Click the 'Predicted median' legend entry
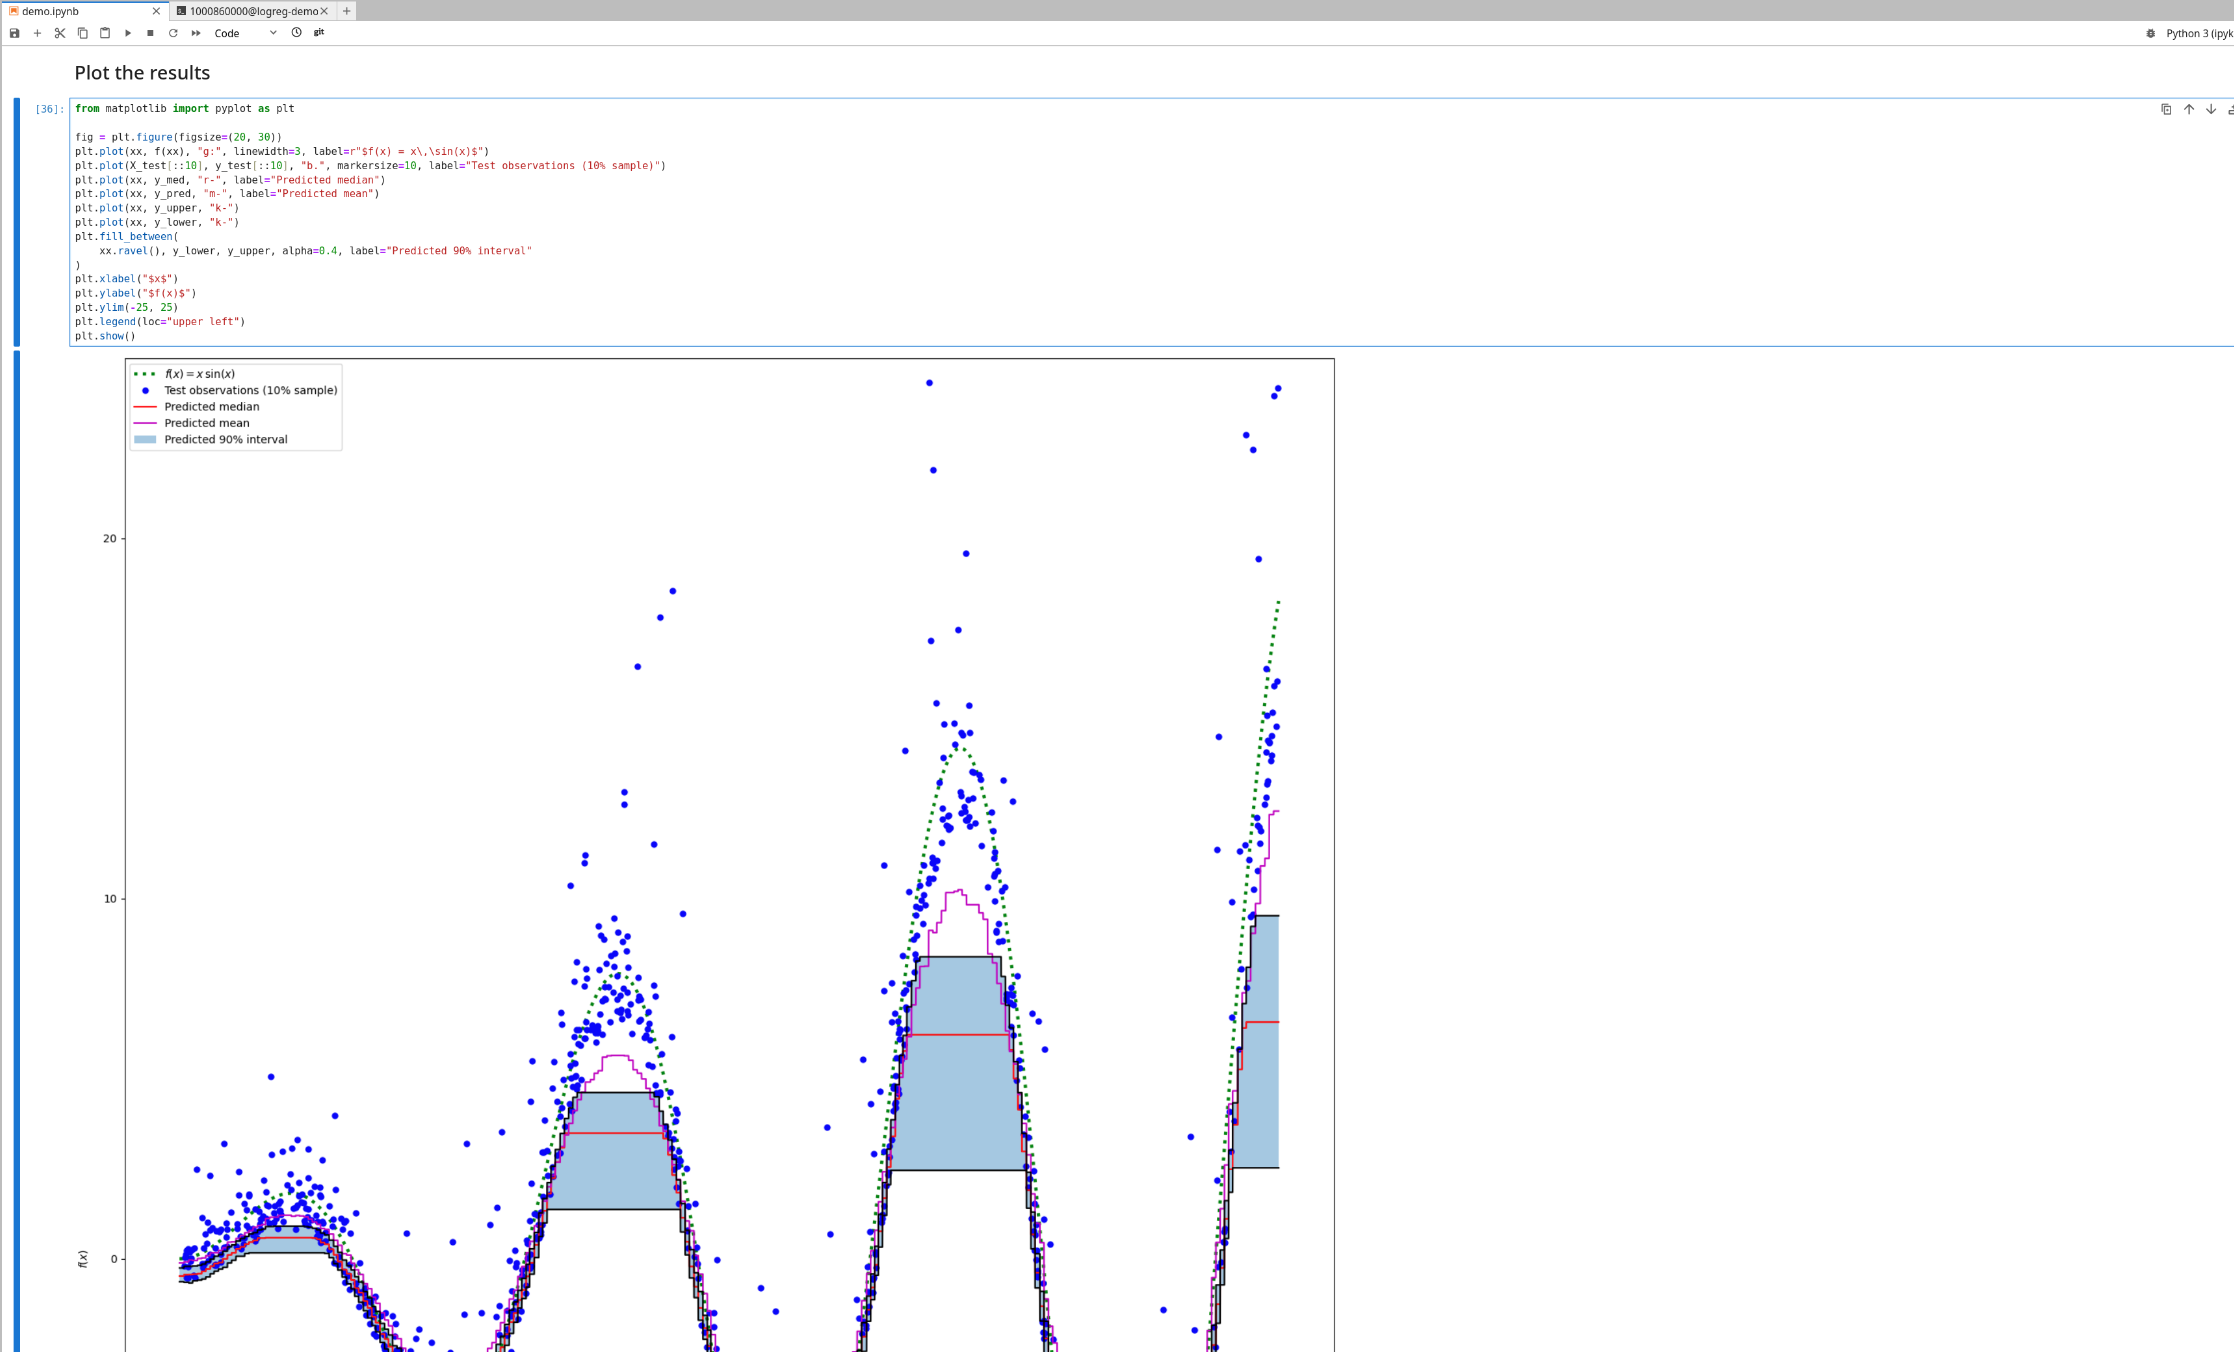This screenshot has height=1352, width=2234. [x=212, y=407]
